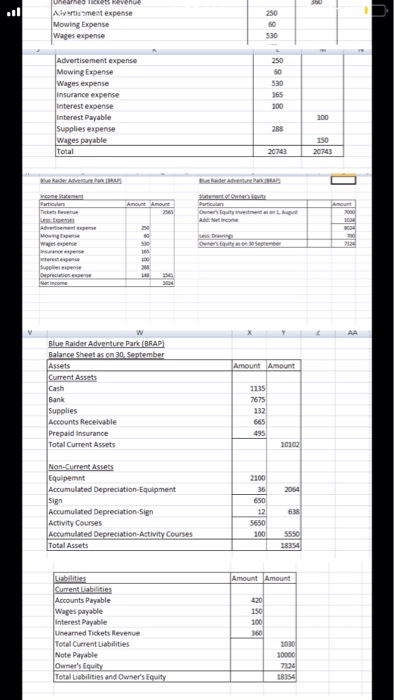
Task: Select Total Liabilities and Owner's Equity label
Action: pyautogui.click(x=110, y=677)
